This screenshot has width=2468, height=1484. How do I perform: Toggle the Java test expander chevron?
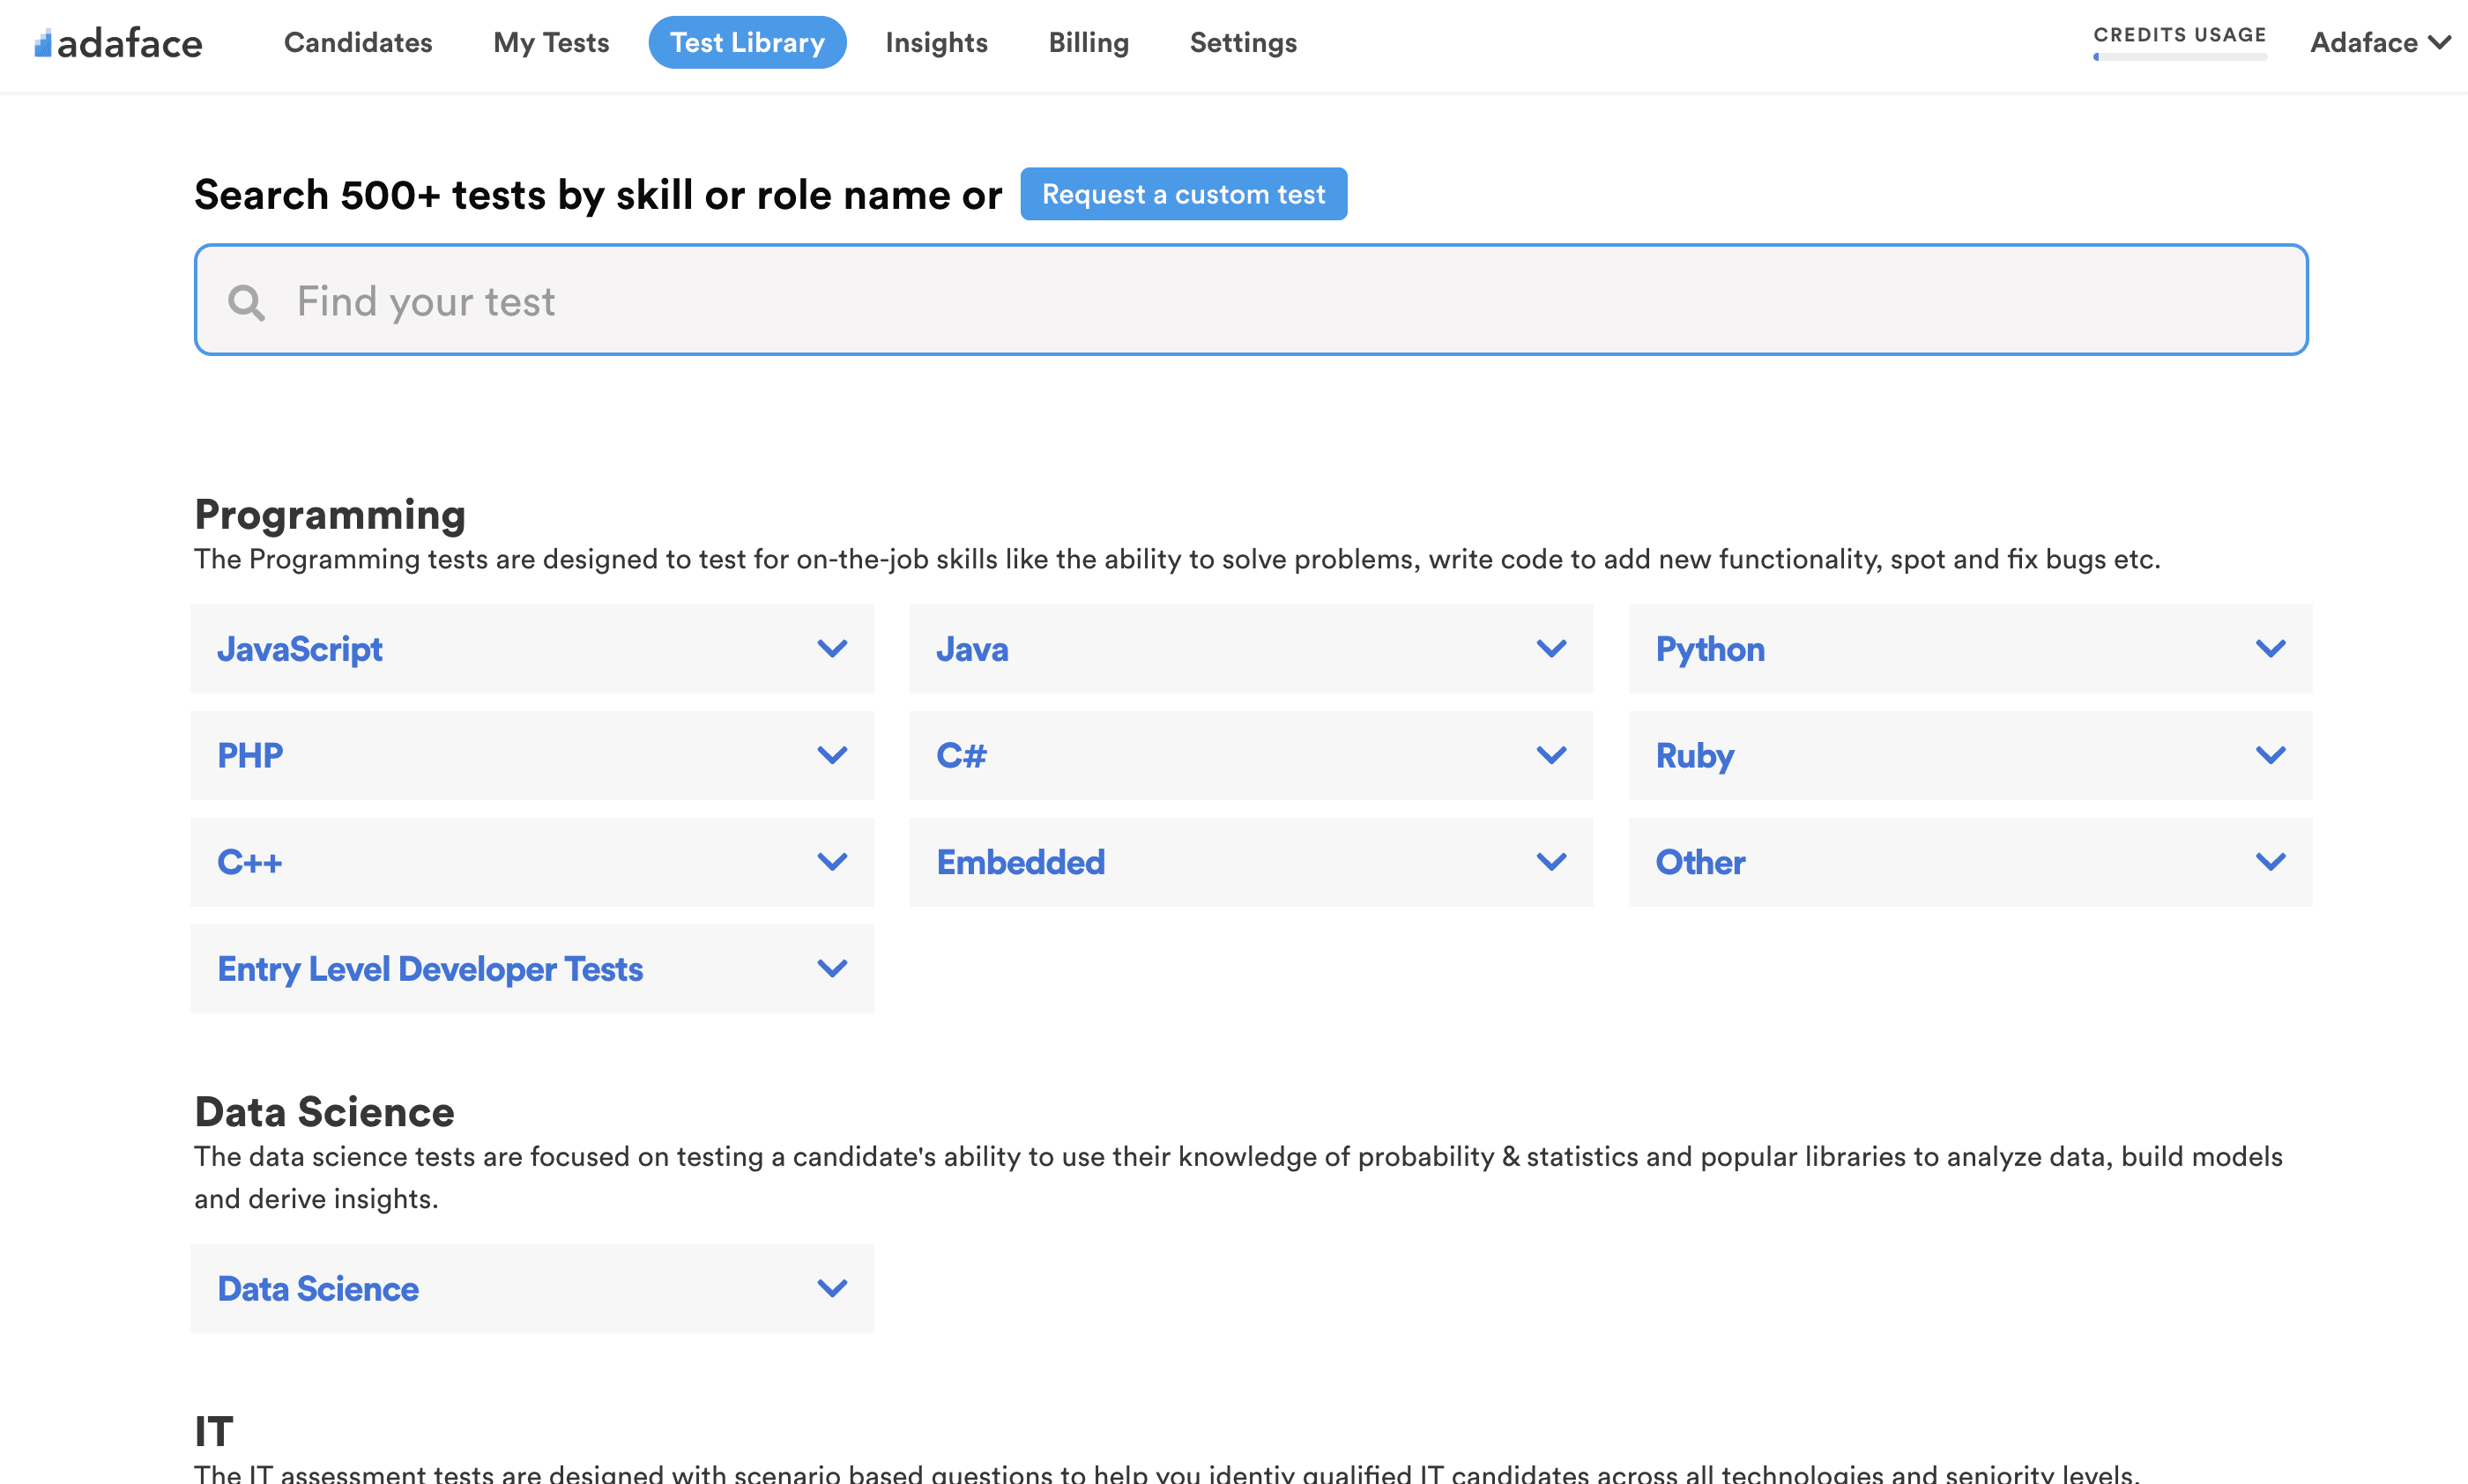click(1551, 649)
